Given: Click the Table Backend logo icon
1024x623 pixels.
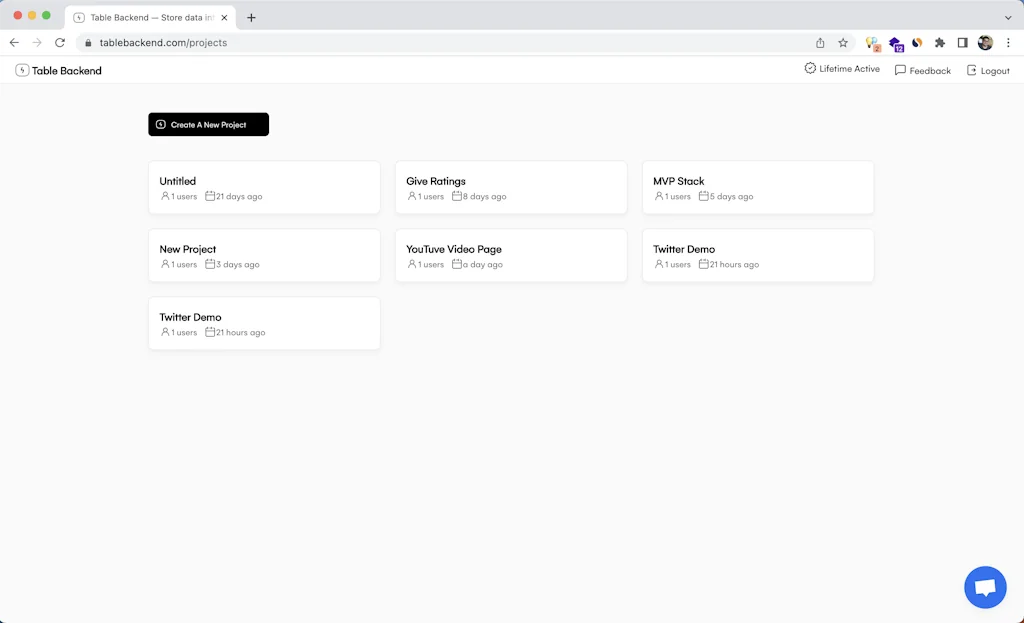Looking at the screenshot, I should point(21,70).
